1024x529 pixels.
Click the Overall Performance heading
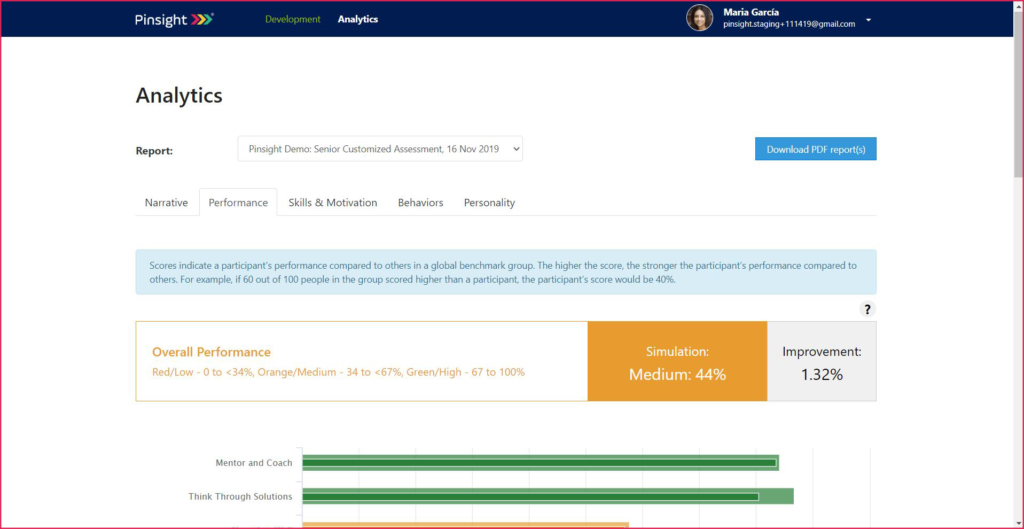(x=211, y=352)
